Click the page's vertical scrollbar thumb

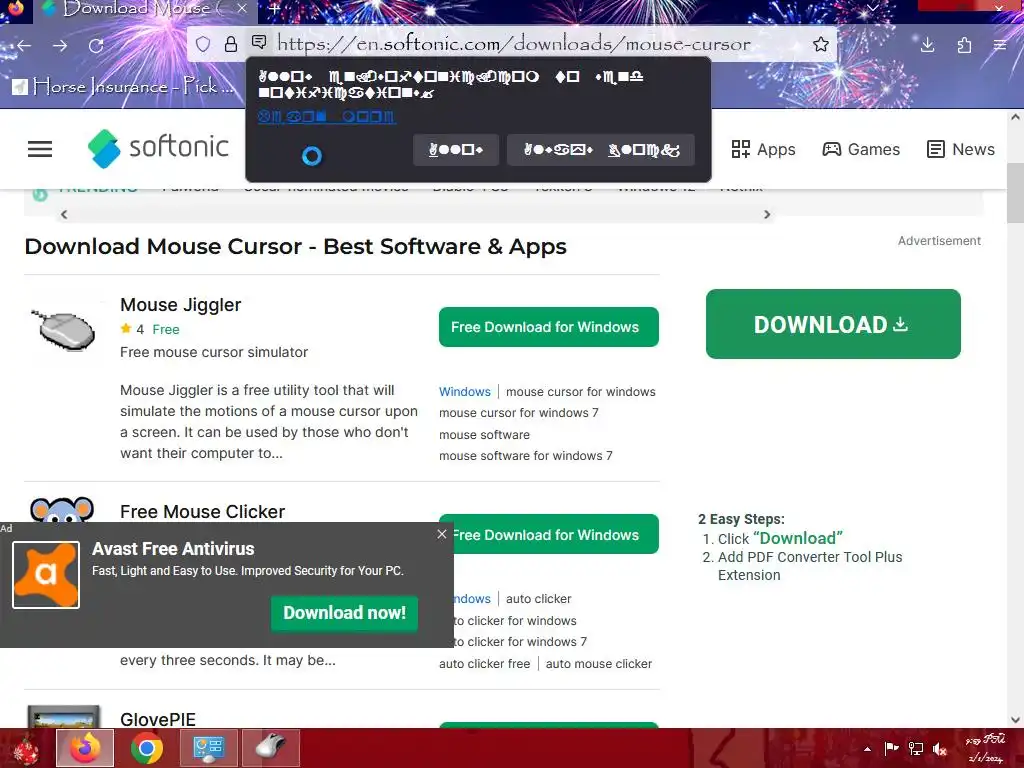pyautogui.click(x=1016, y=193)
